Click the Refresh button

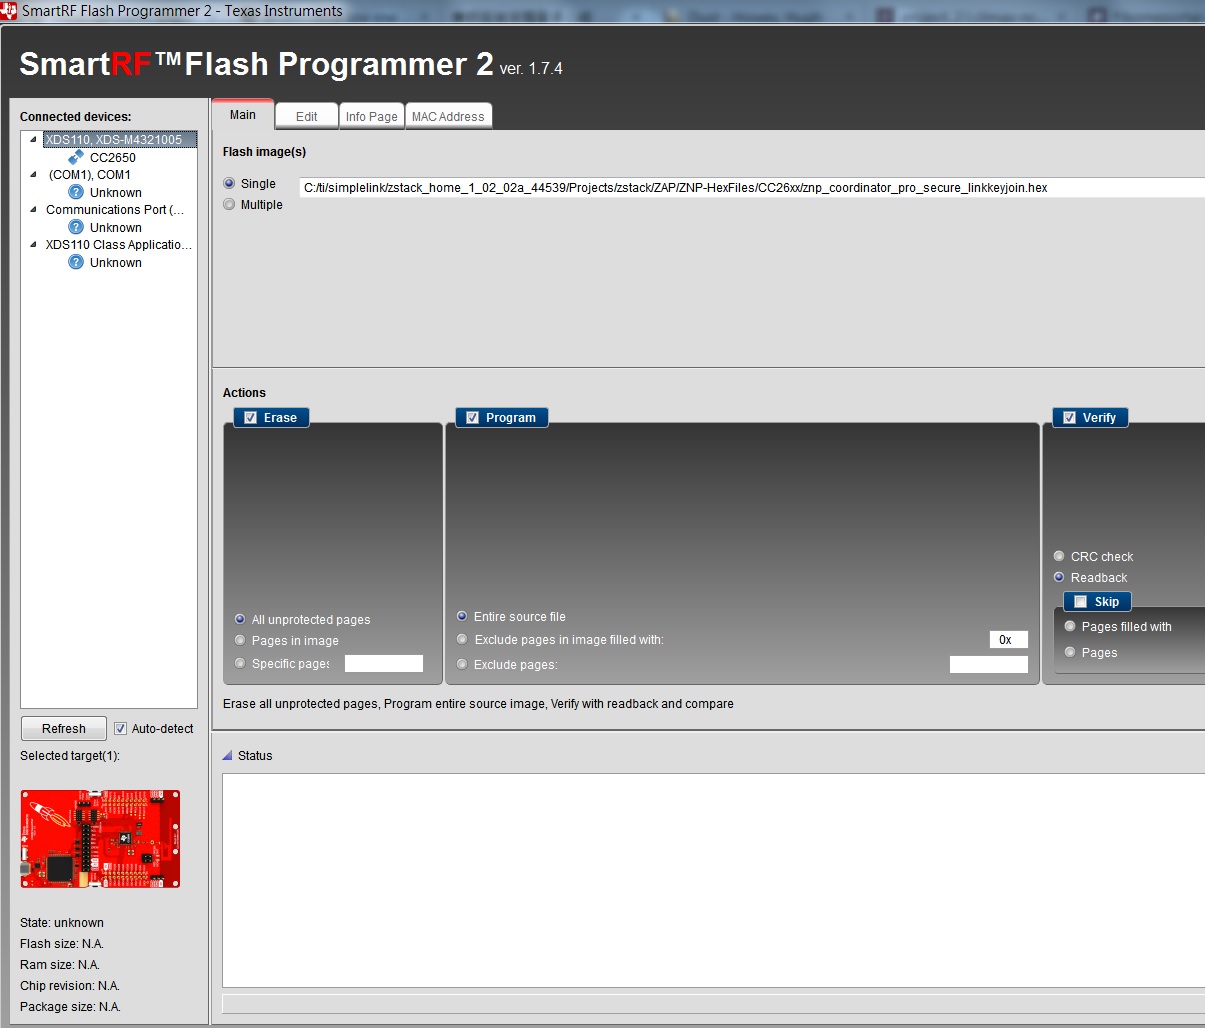pyautogui.click(x=64, y=729)
